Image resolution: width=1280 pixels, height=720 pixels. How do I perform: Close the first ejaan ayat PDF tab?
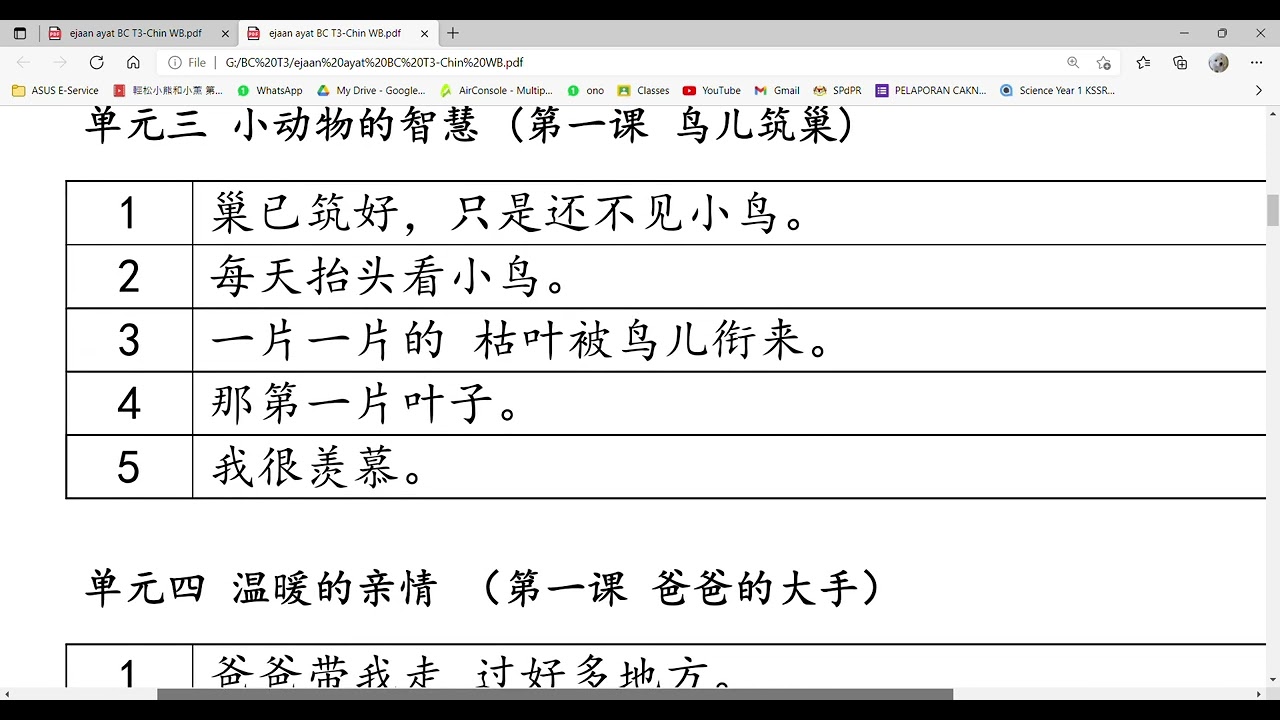point(225,33)
